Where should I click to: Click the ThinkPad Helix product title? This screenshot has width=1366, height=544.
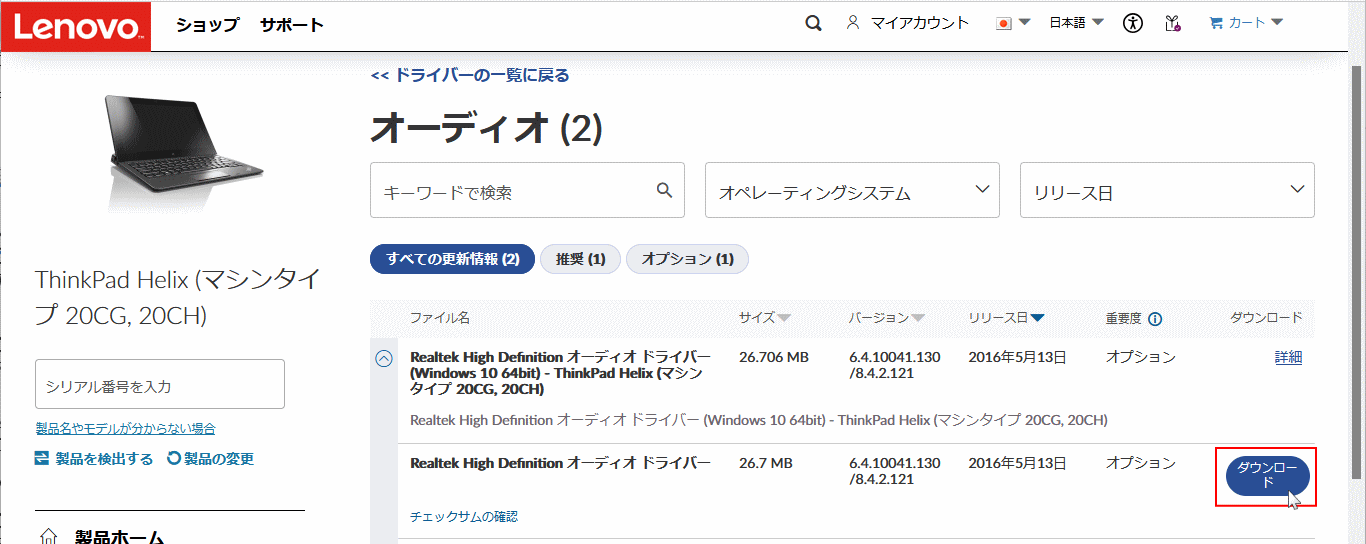click(x=178, y=297)
